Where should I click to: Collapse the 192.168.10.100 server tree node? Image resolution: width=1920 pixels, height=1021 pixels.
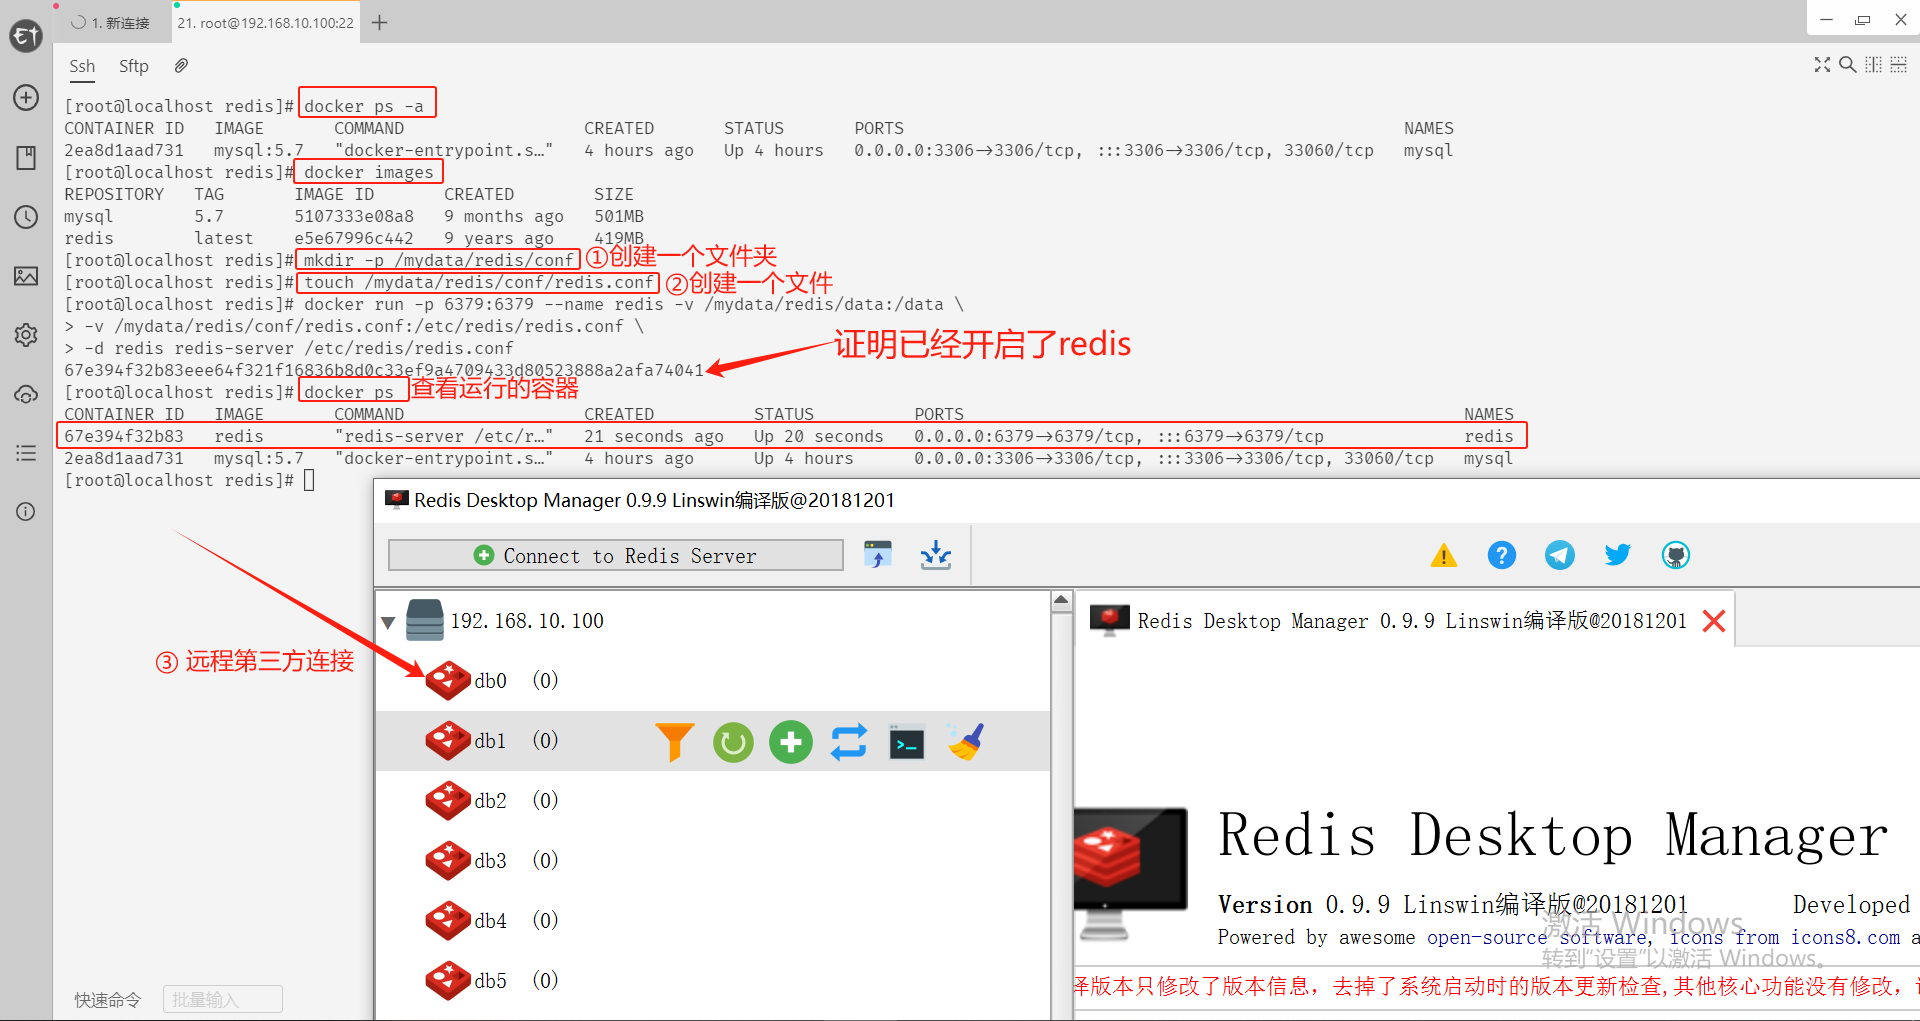(x=388, y=623)
